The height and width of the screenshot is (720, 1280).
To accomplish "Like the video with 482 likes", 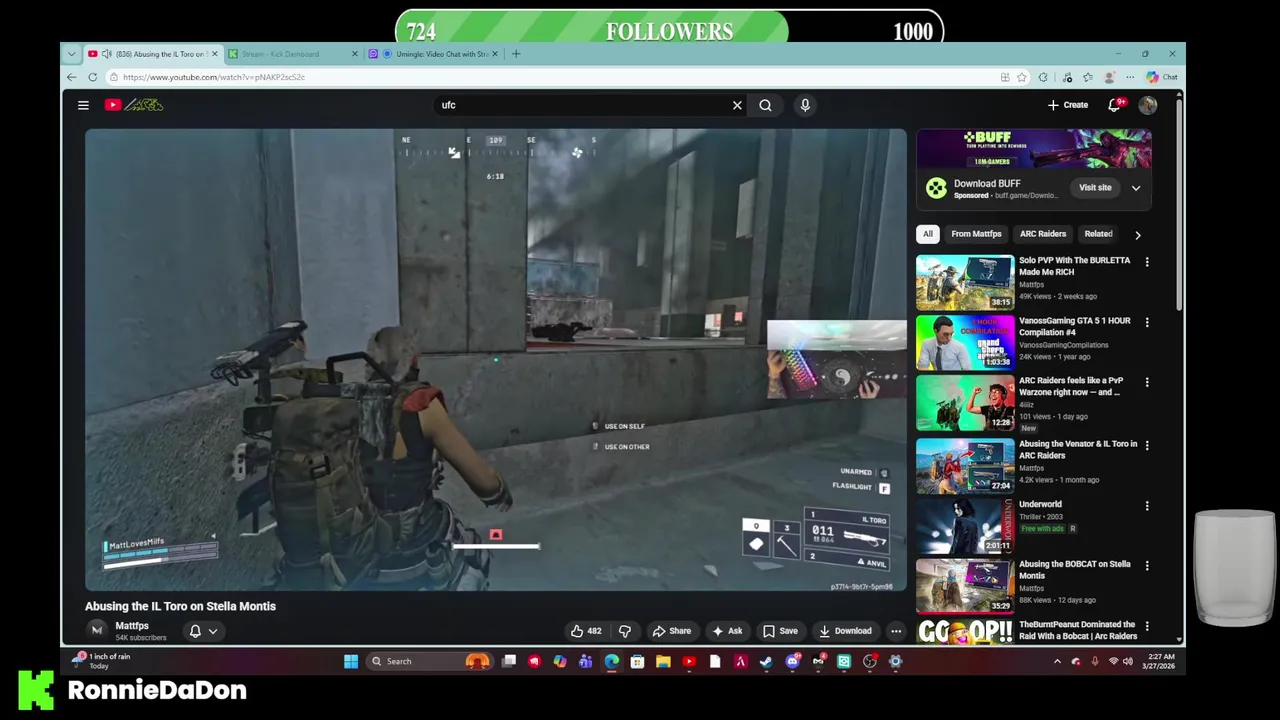I will [x=586, y=631].
